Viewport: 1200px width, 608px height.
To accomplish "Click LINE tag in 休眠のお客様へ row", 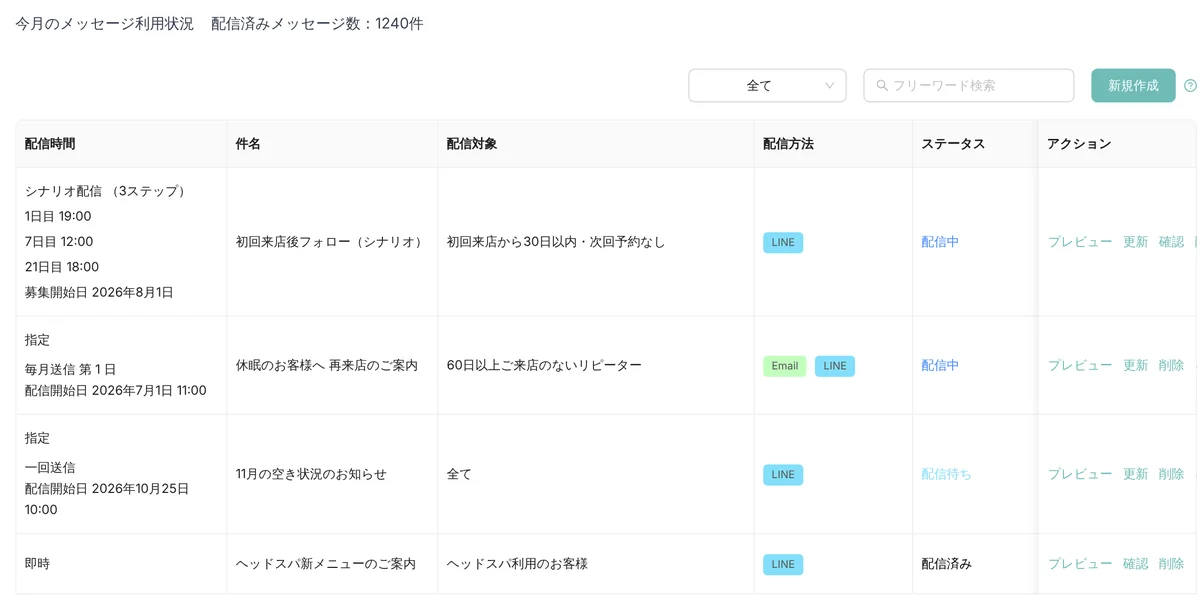I will [835, 366].
